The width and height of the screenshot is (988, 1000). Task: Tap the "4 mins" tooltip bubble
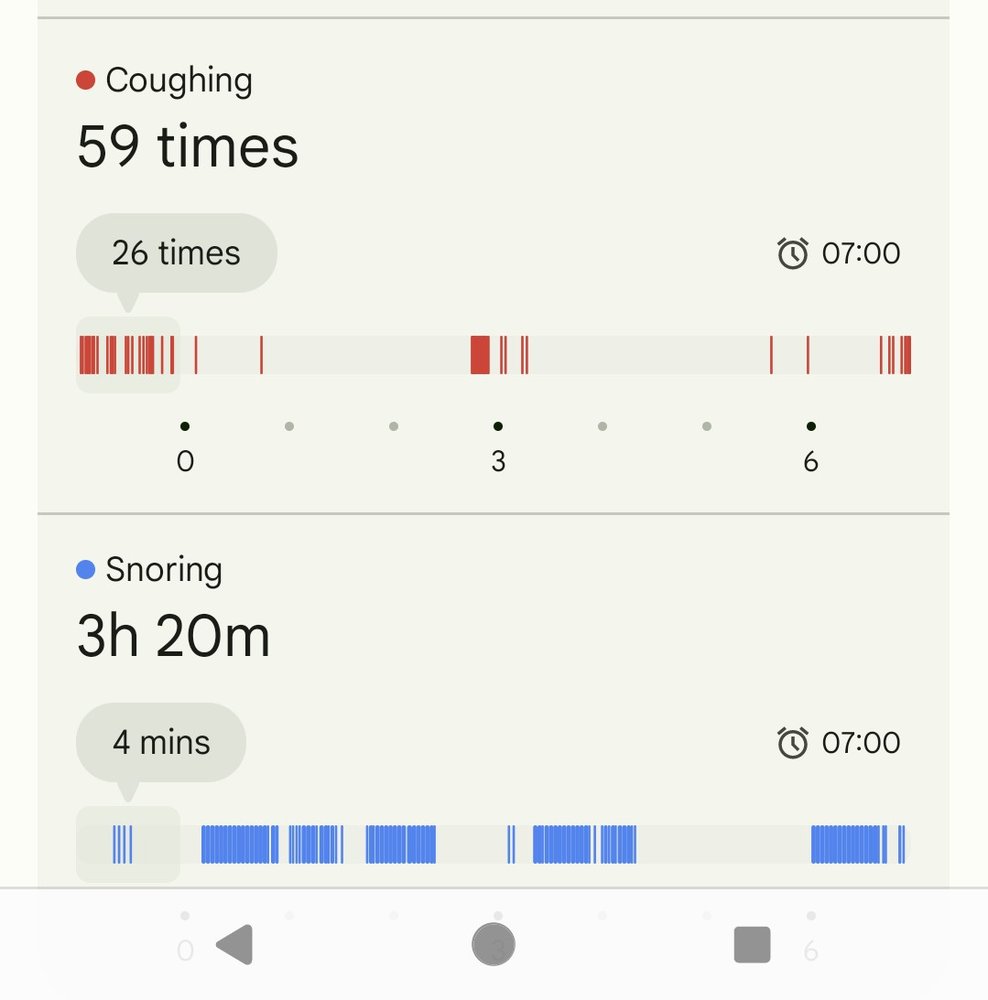(161, 742)
